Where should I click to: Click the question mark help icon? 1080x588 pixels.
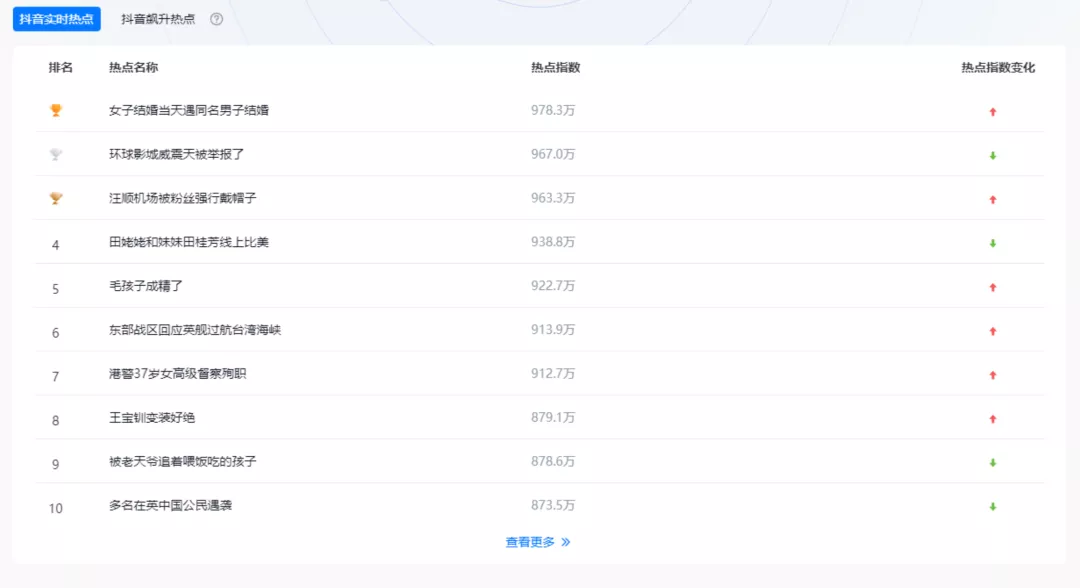point(216,19)
